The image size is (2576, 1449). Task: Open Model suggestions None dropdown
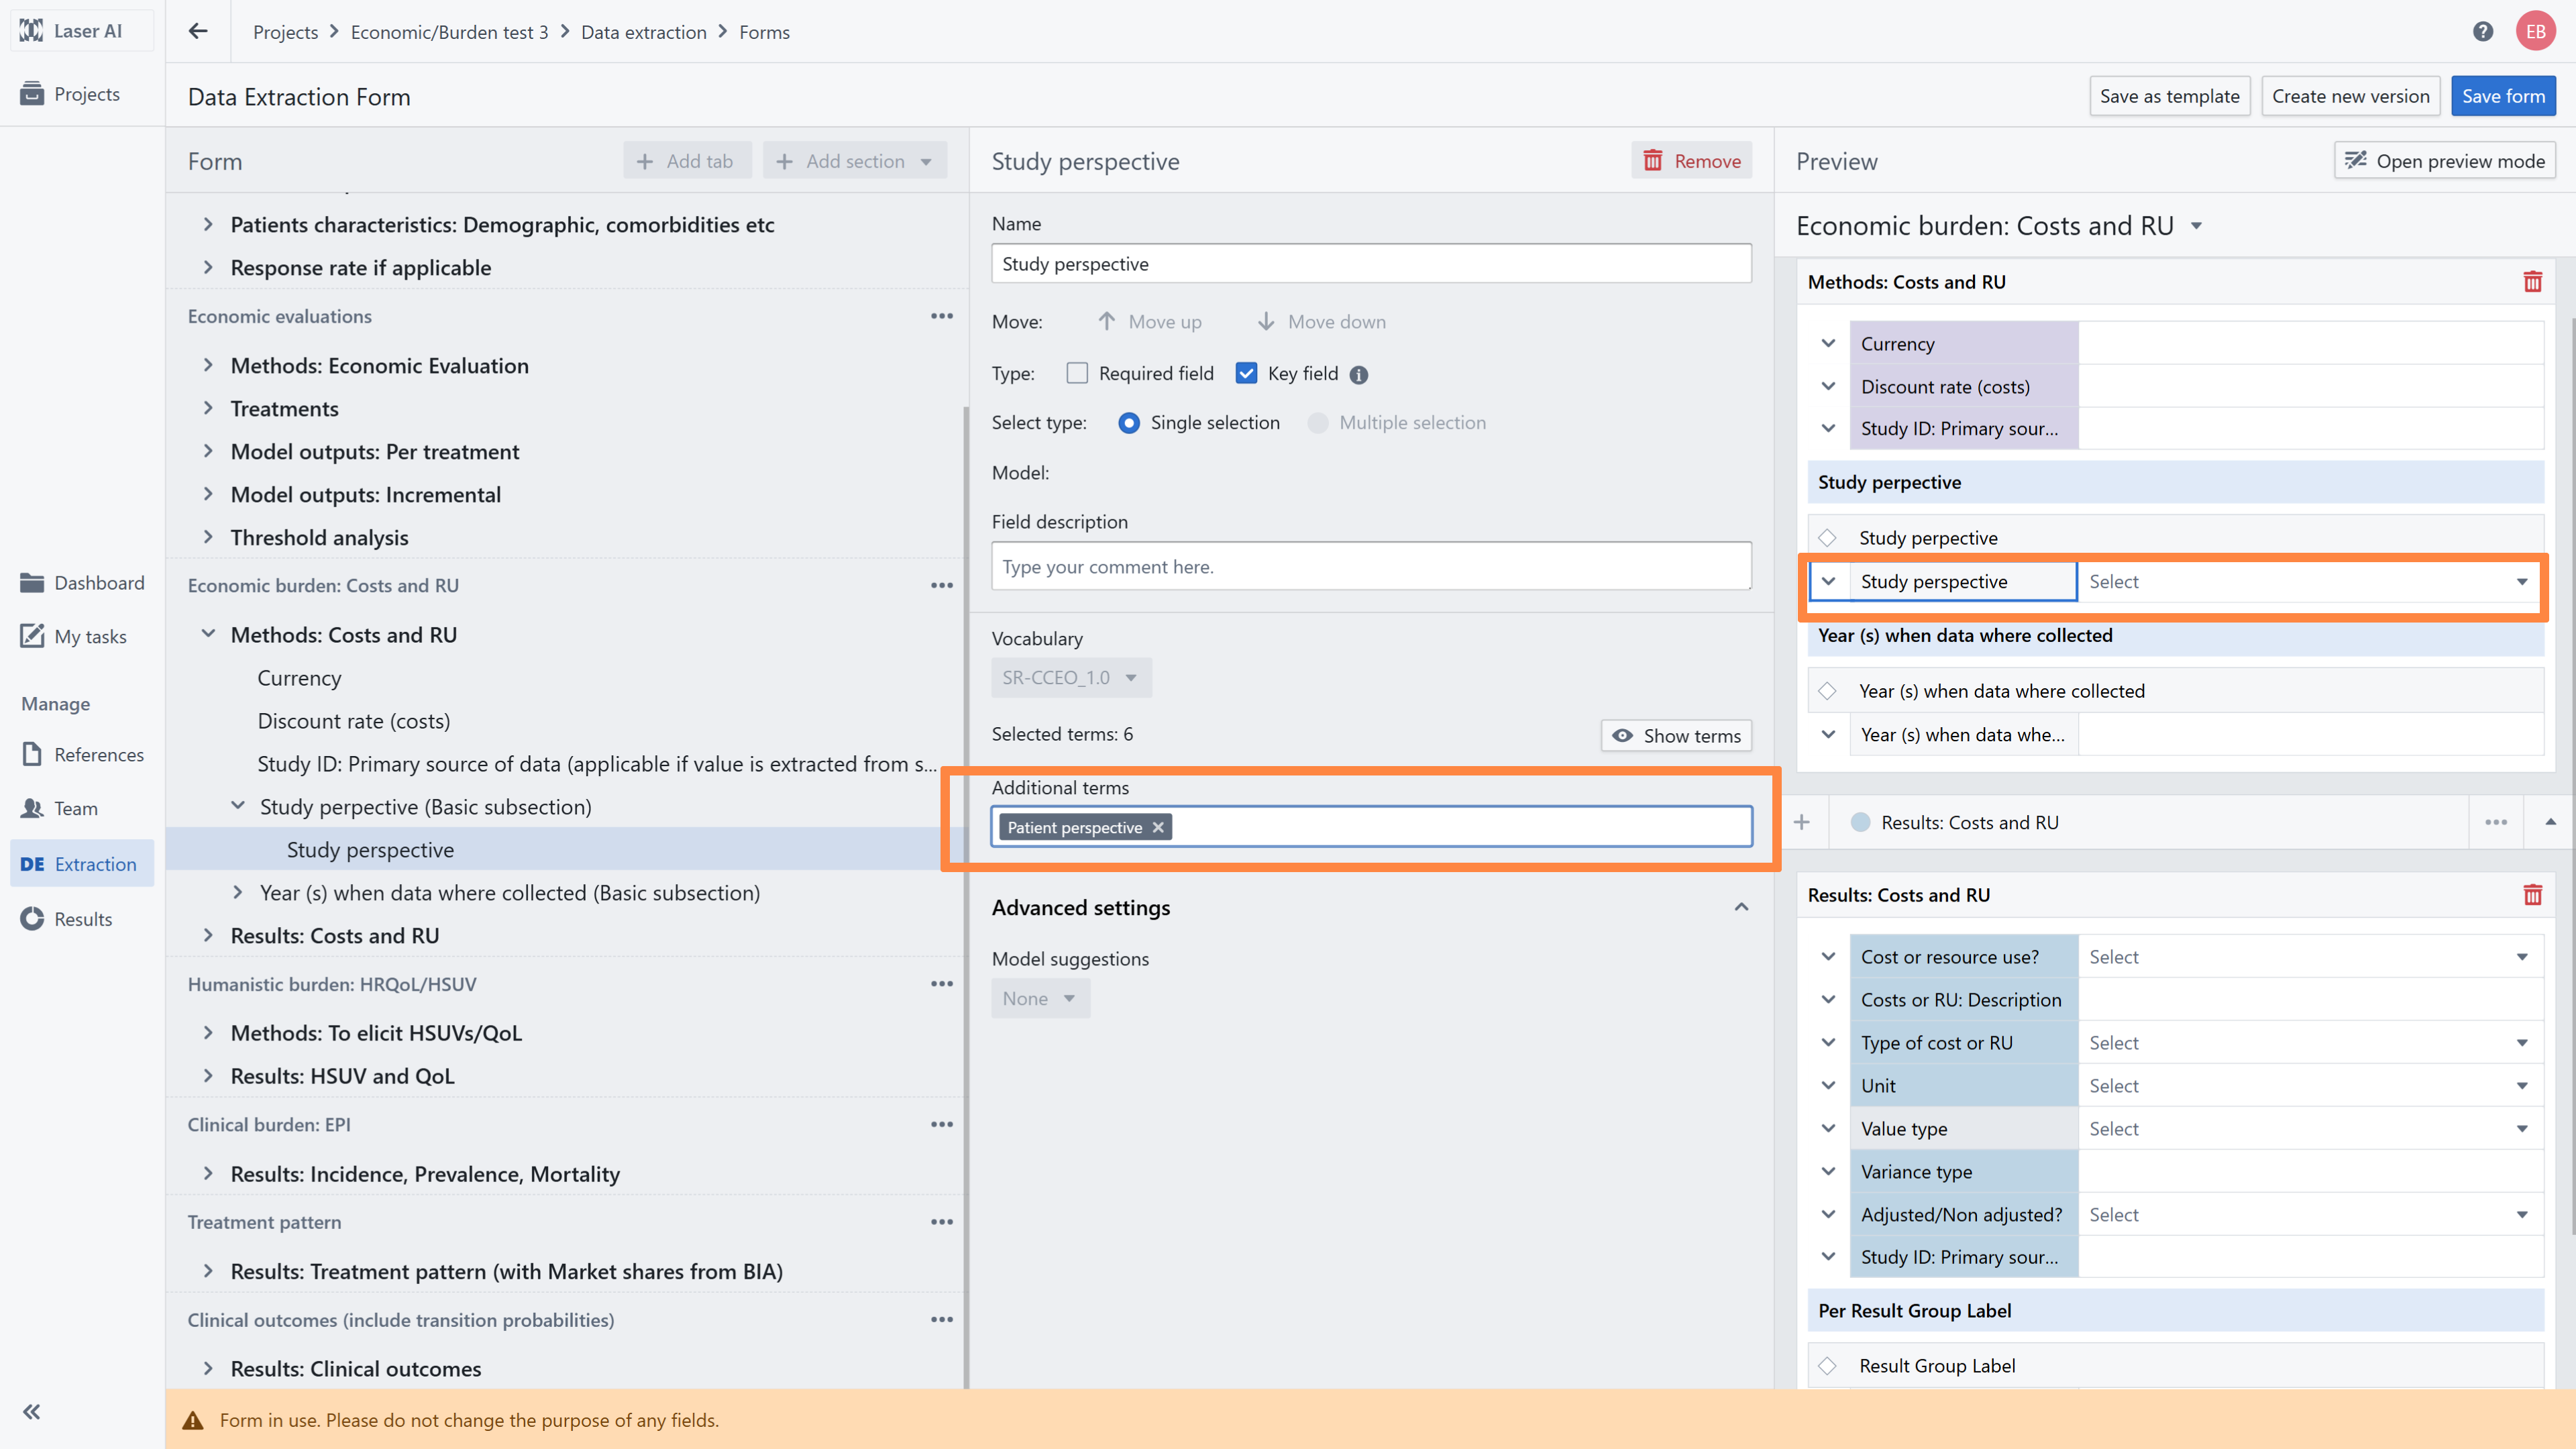click(x=1040, y=998)
